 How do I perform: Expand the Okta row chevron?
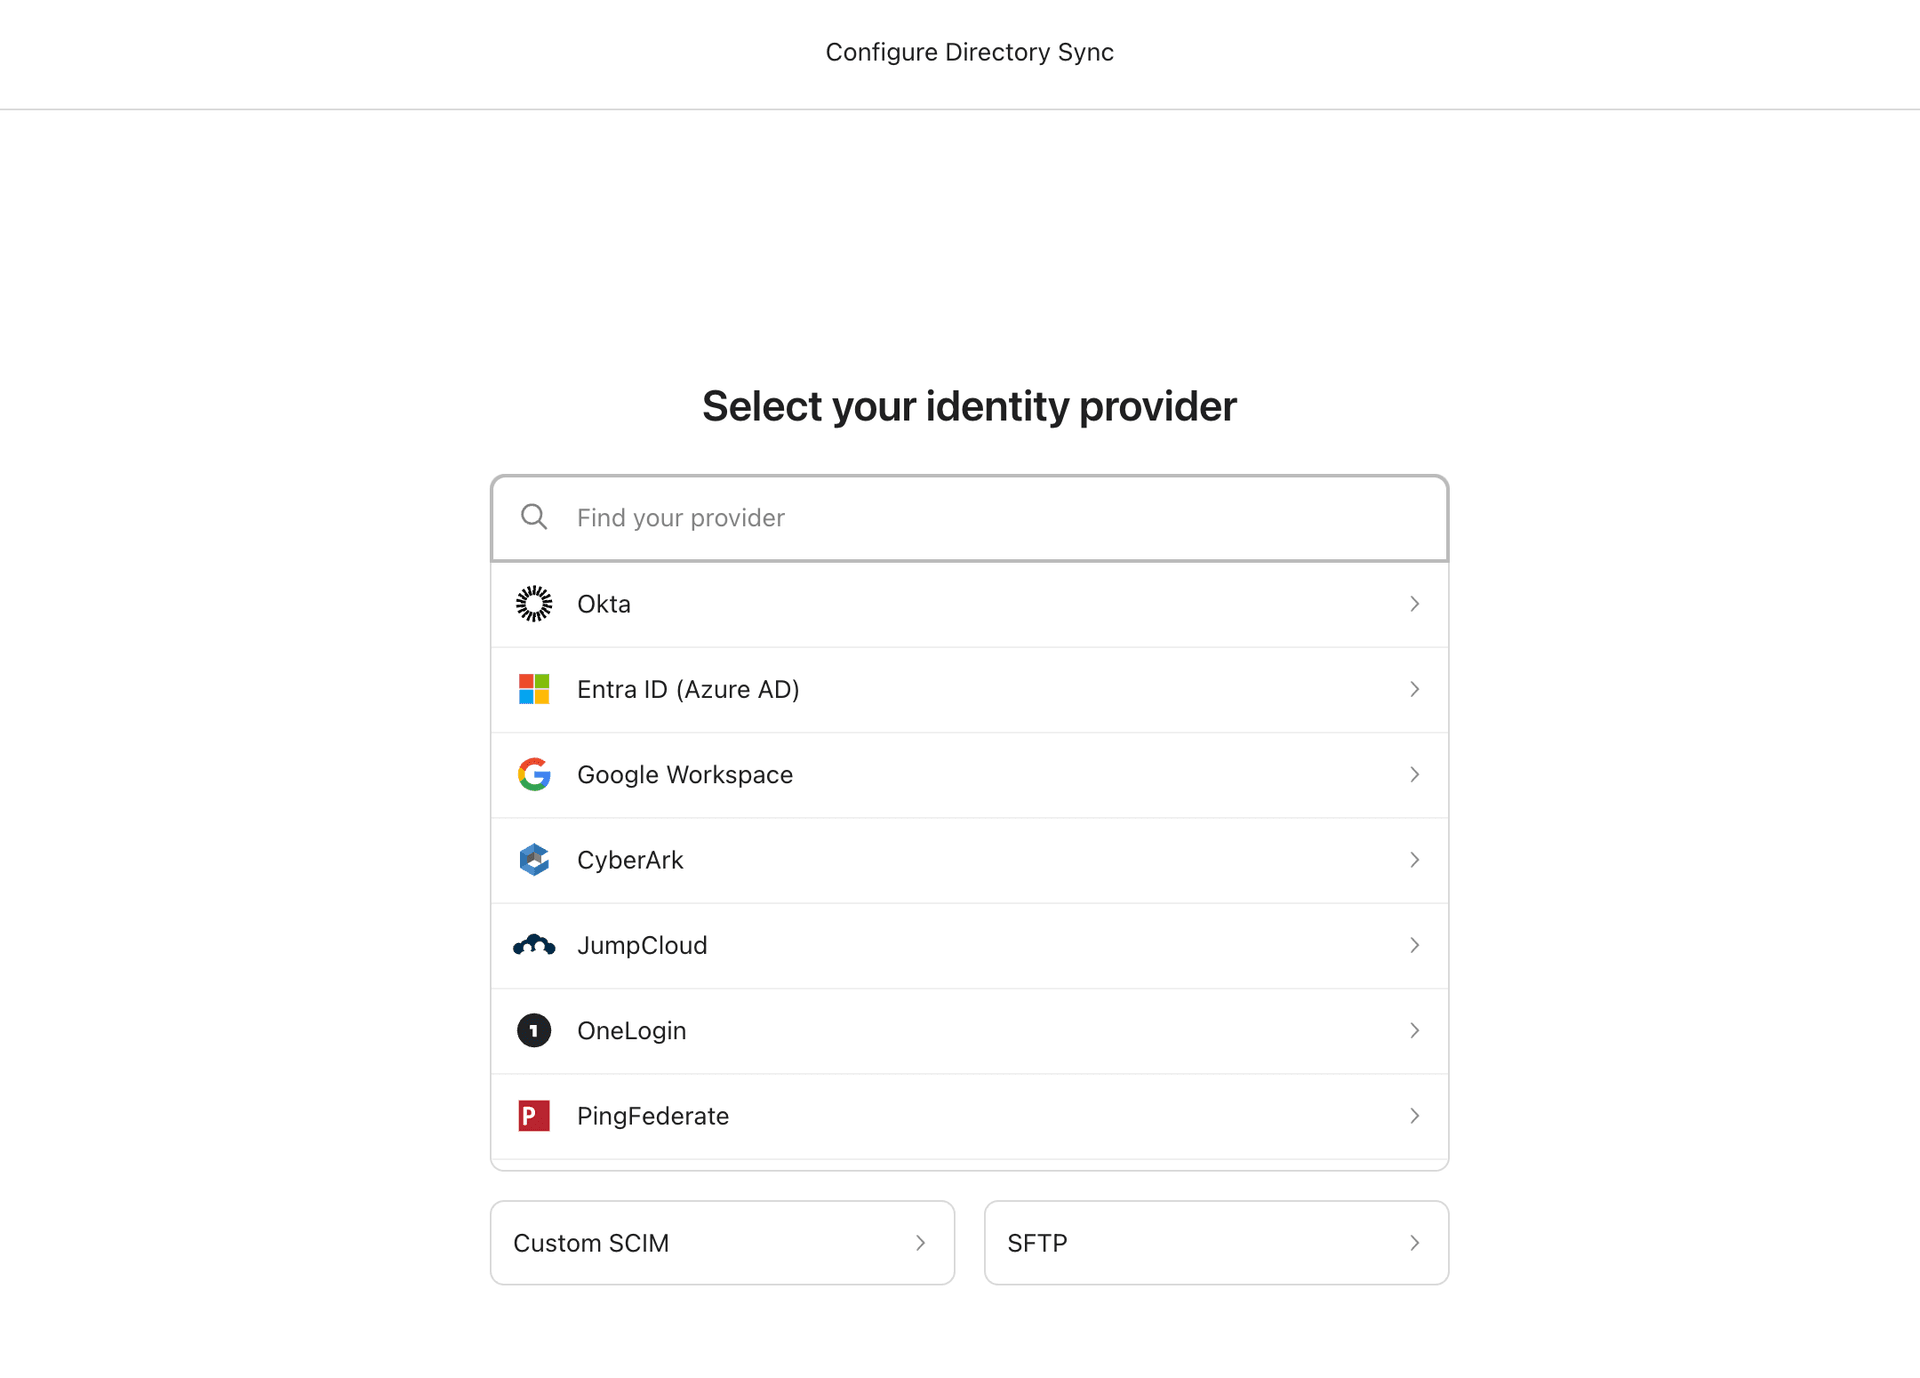[1414, 603]
